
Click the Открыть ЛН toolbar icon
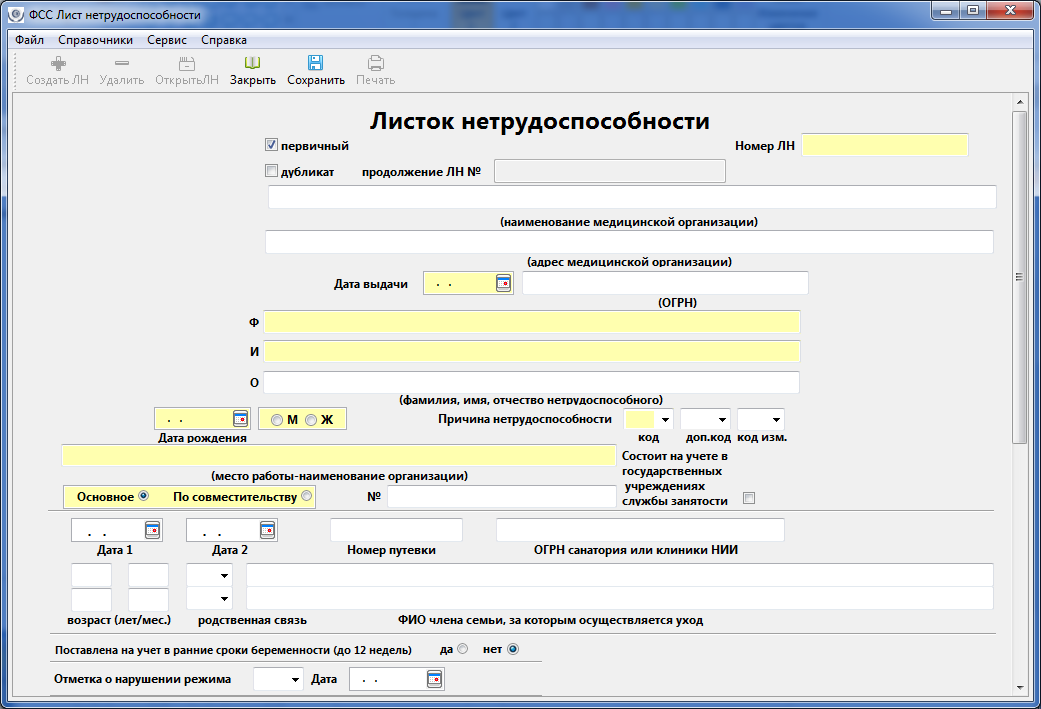pos(187,63)
